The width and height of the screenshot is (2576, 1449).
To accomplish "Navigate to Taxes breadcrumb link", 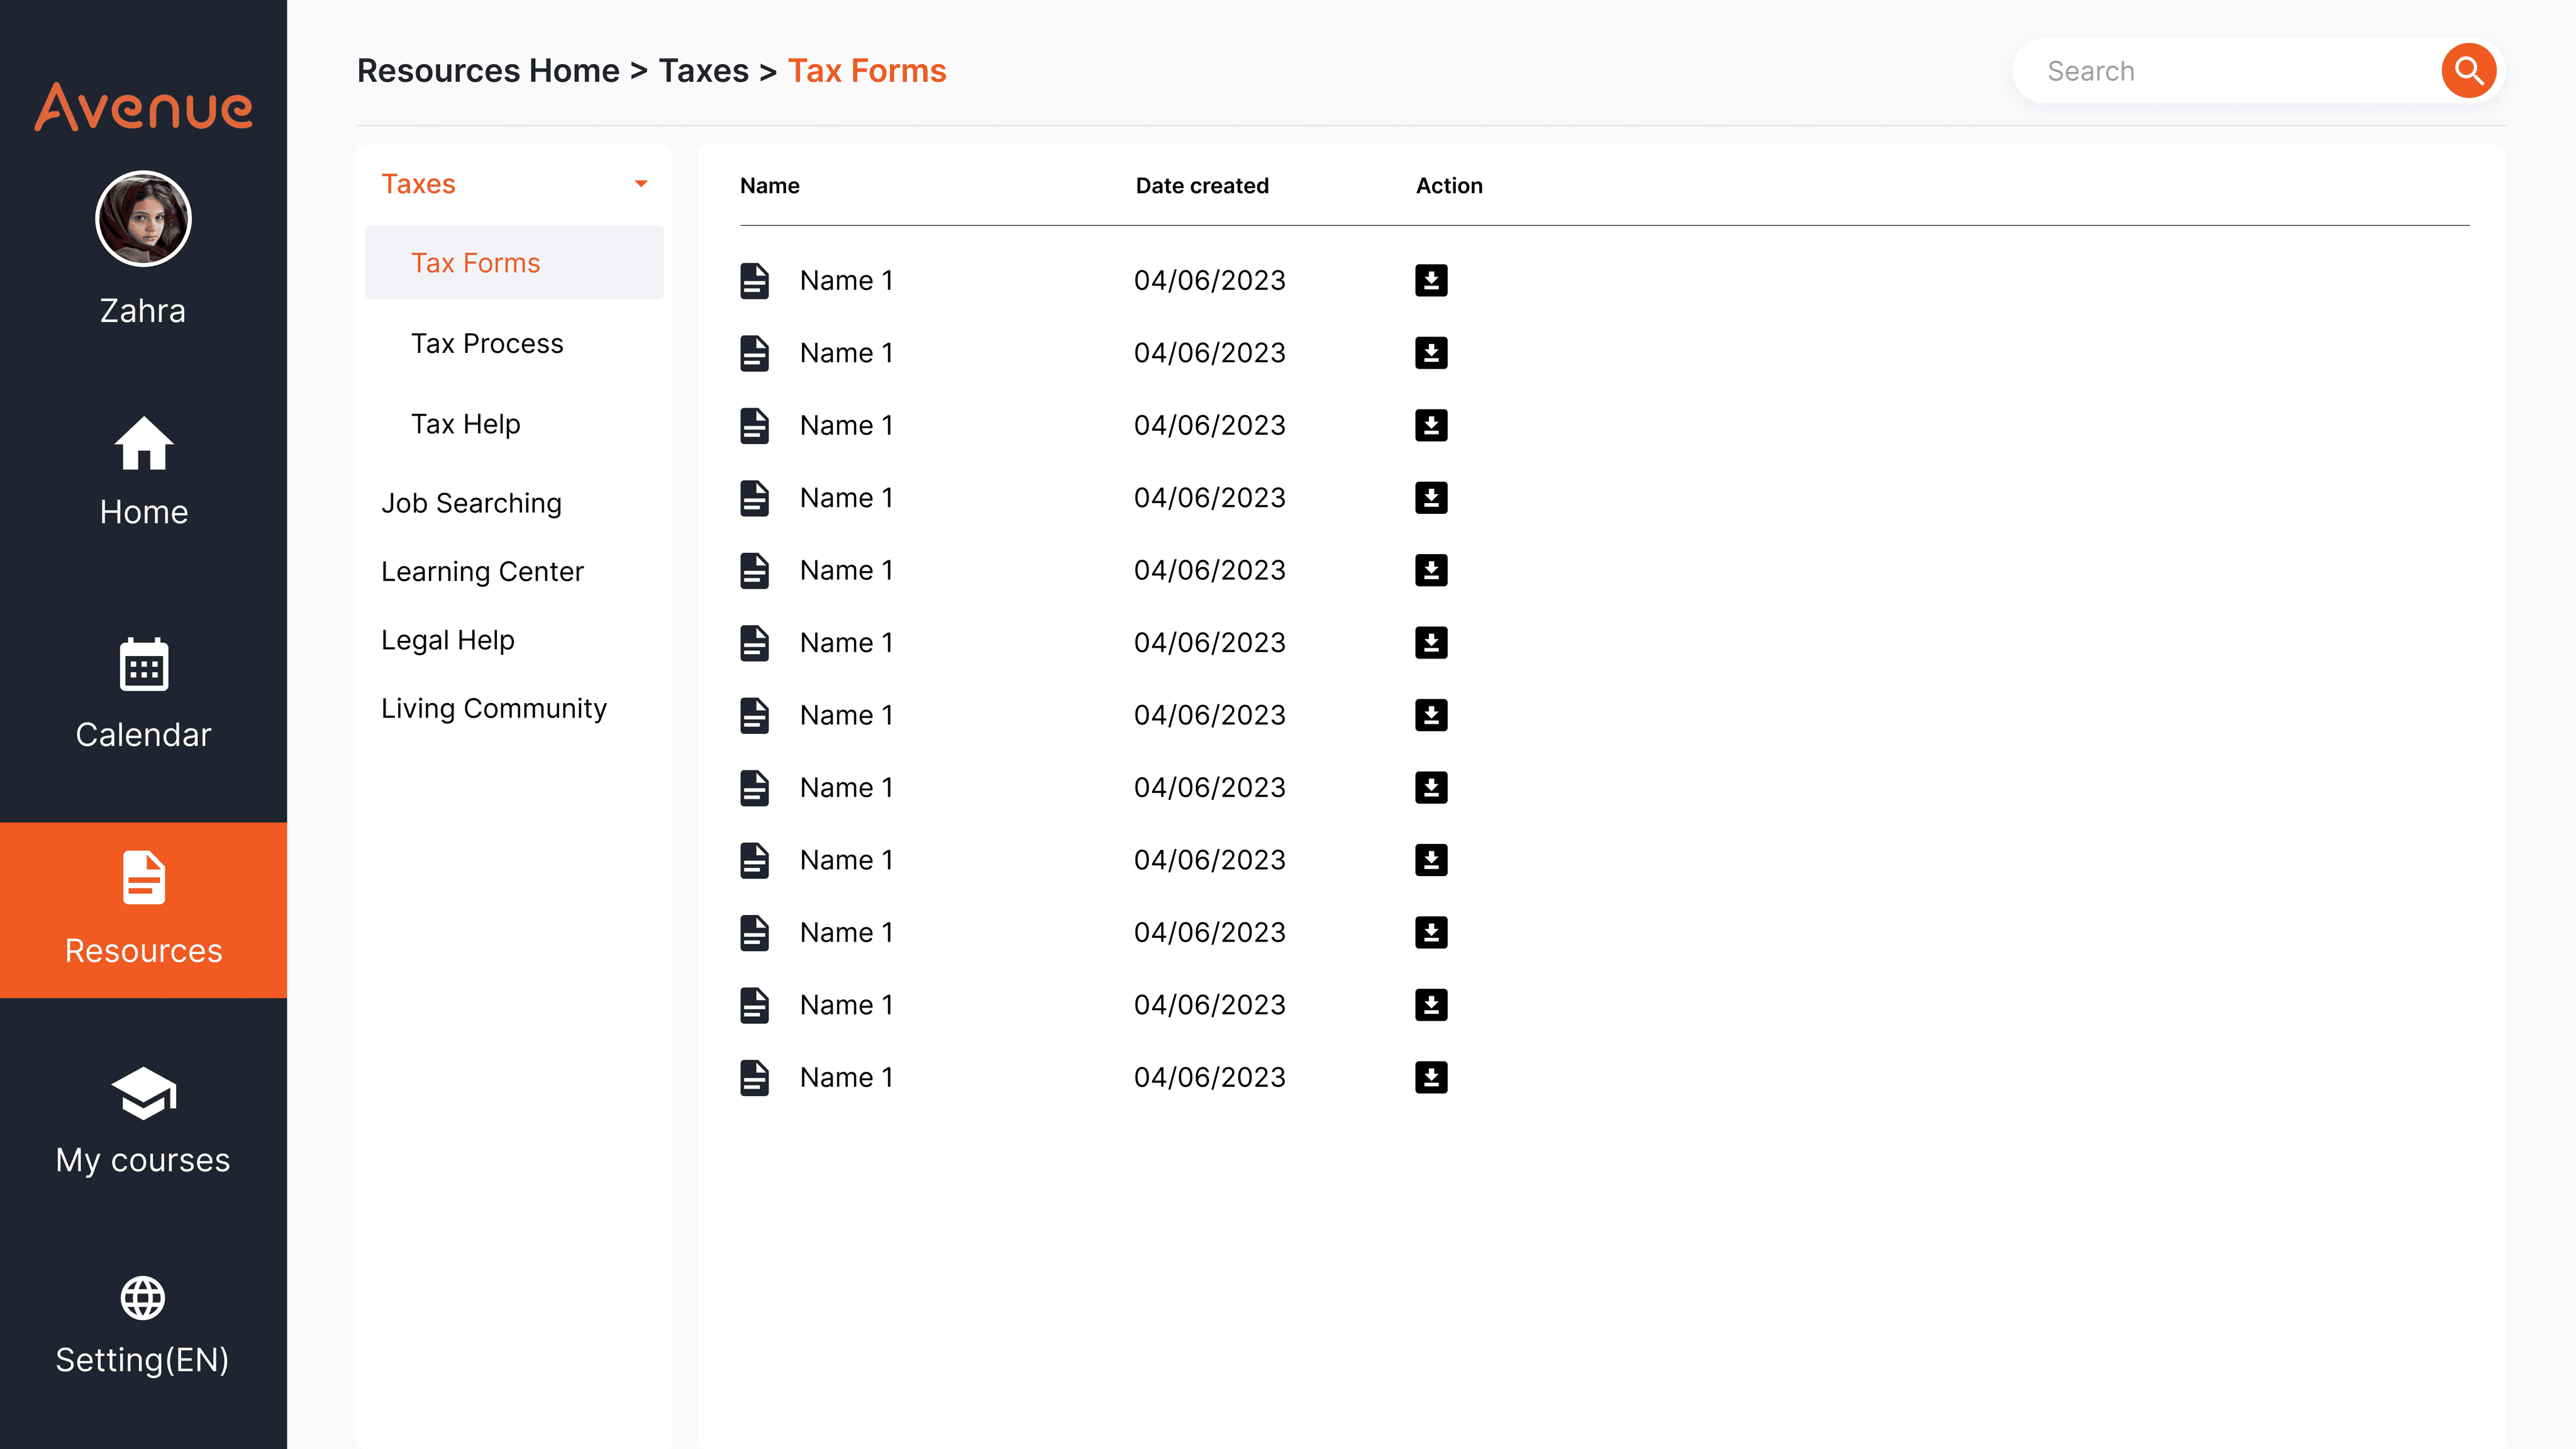I will tap(703, 71).
